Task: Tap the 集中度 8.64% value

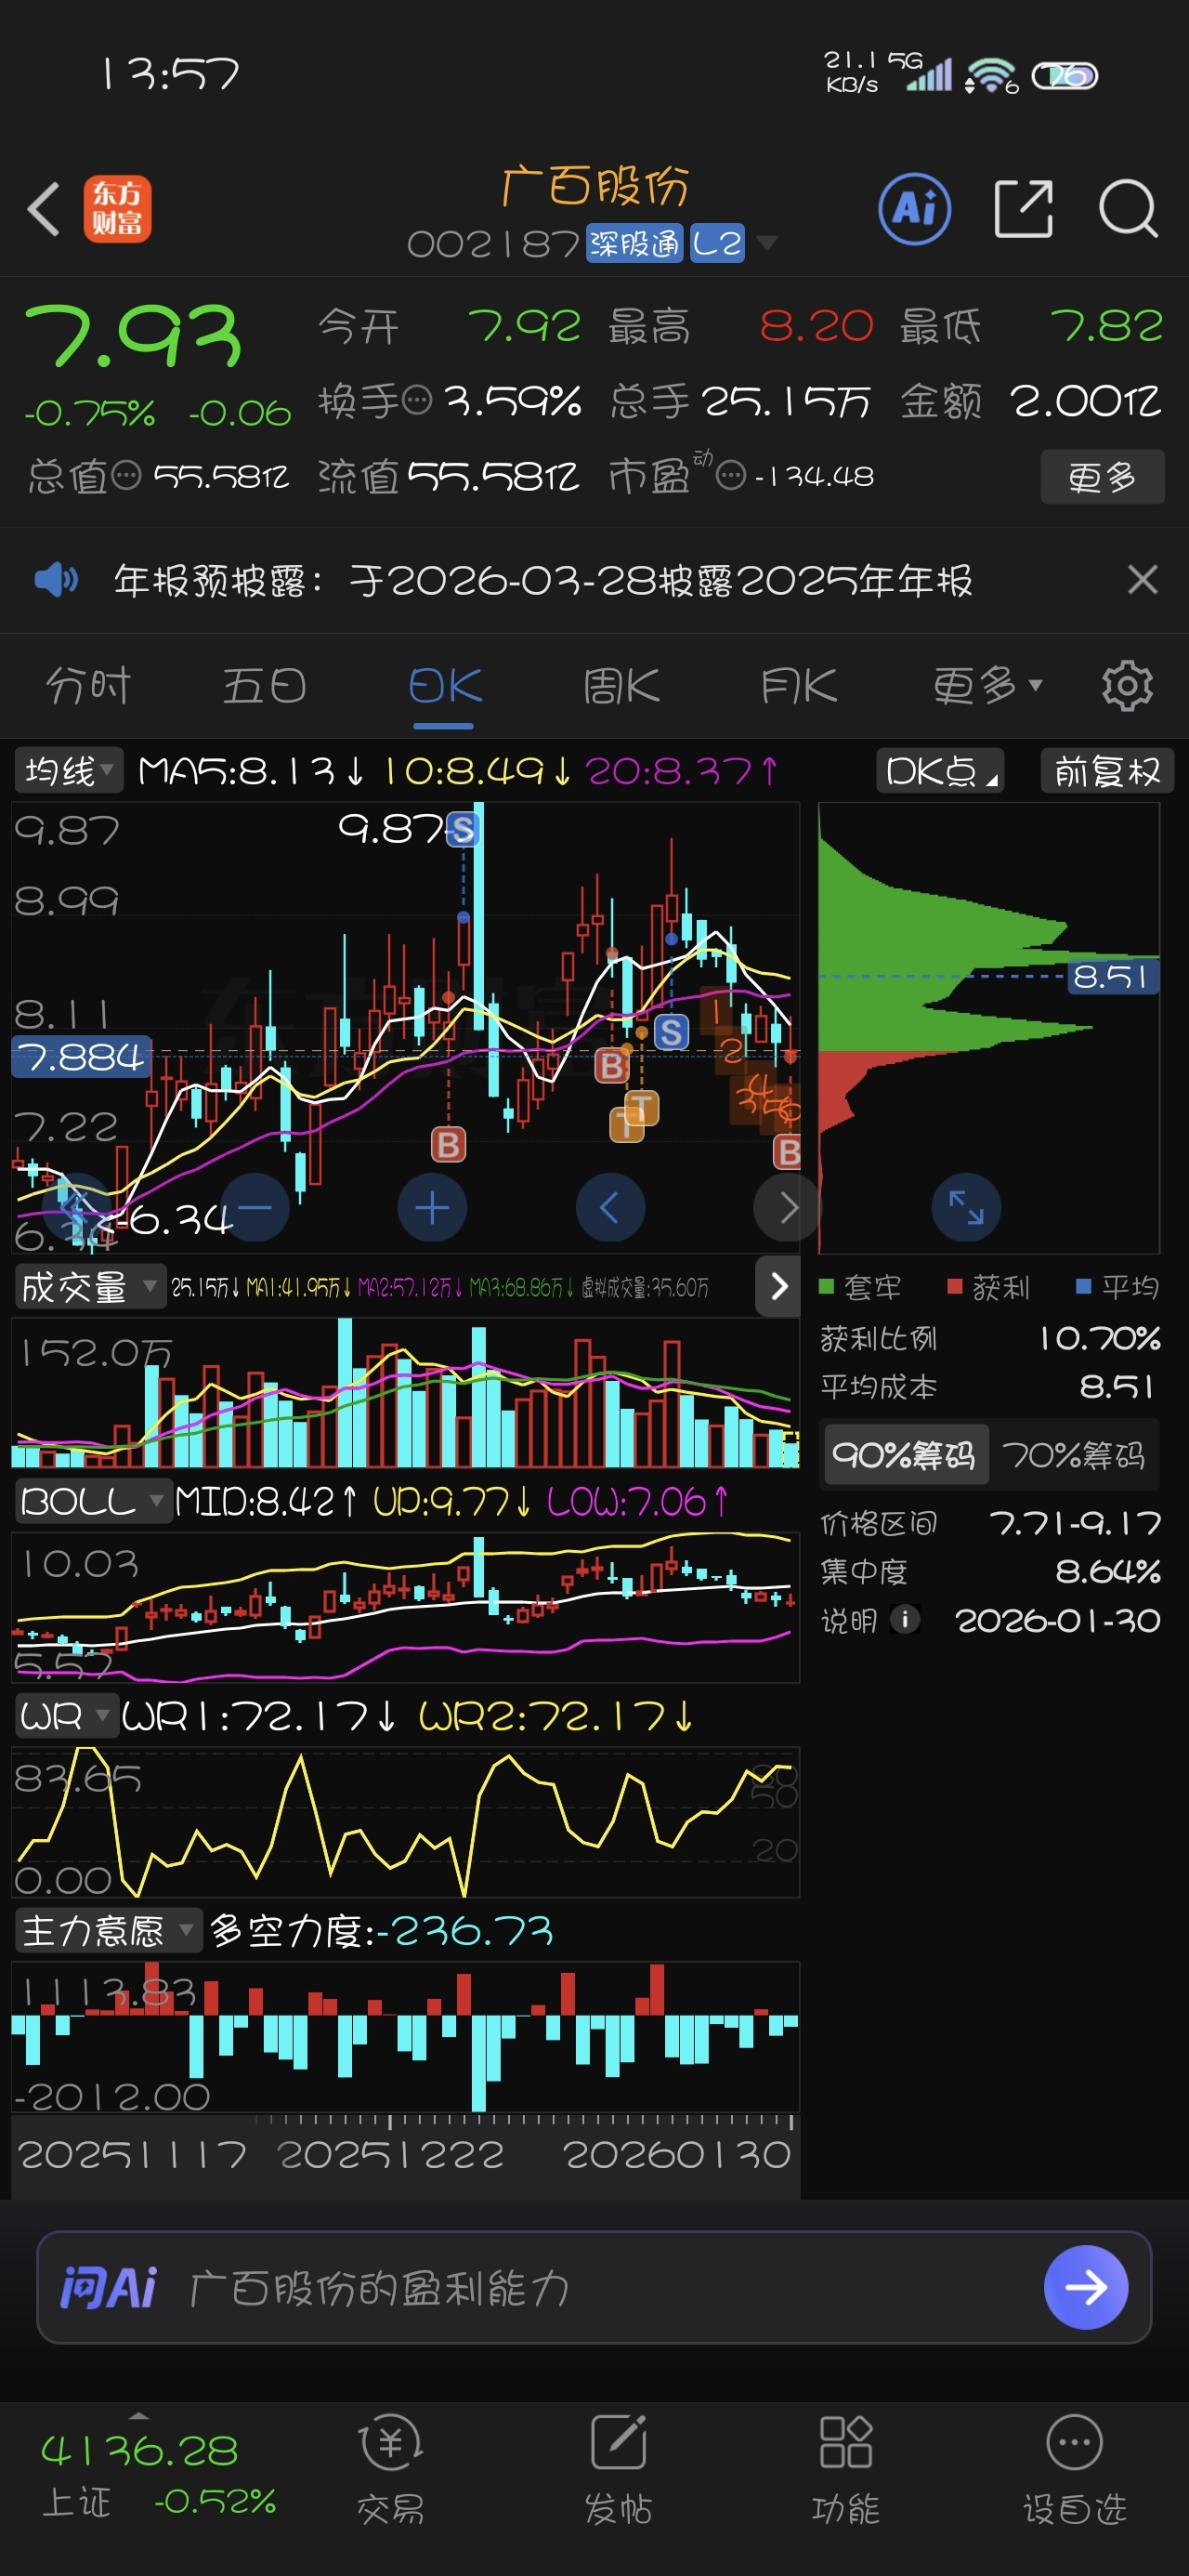Action: click(x=1107, y=1571)
